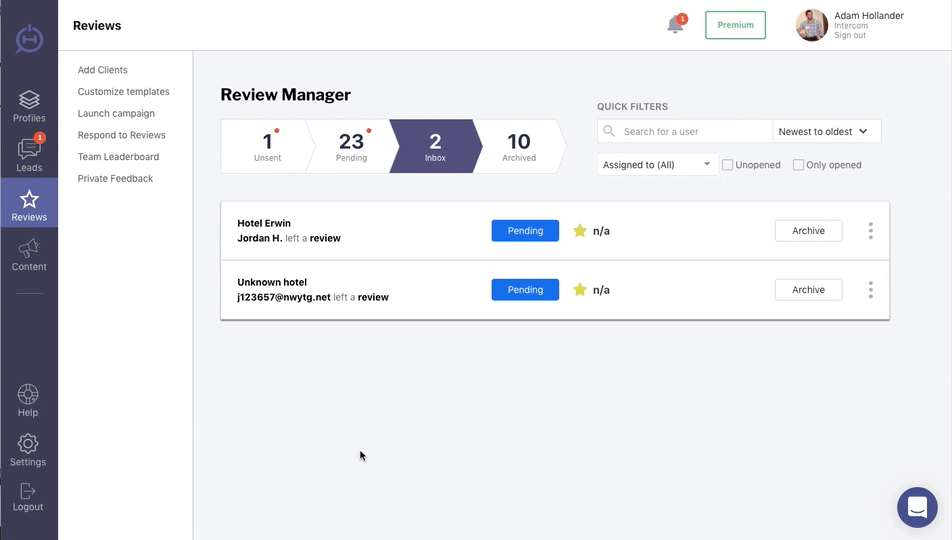Click the Premium button
952x540 pixels.
735,25
